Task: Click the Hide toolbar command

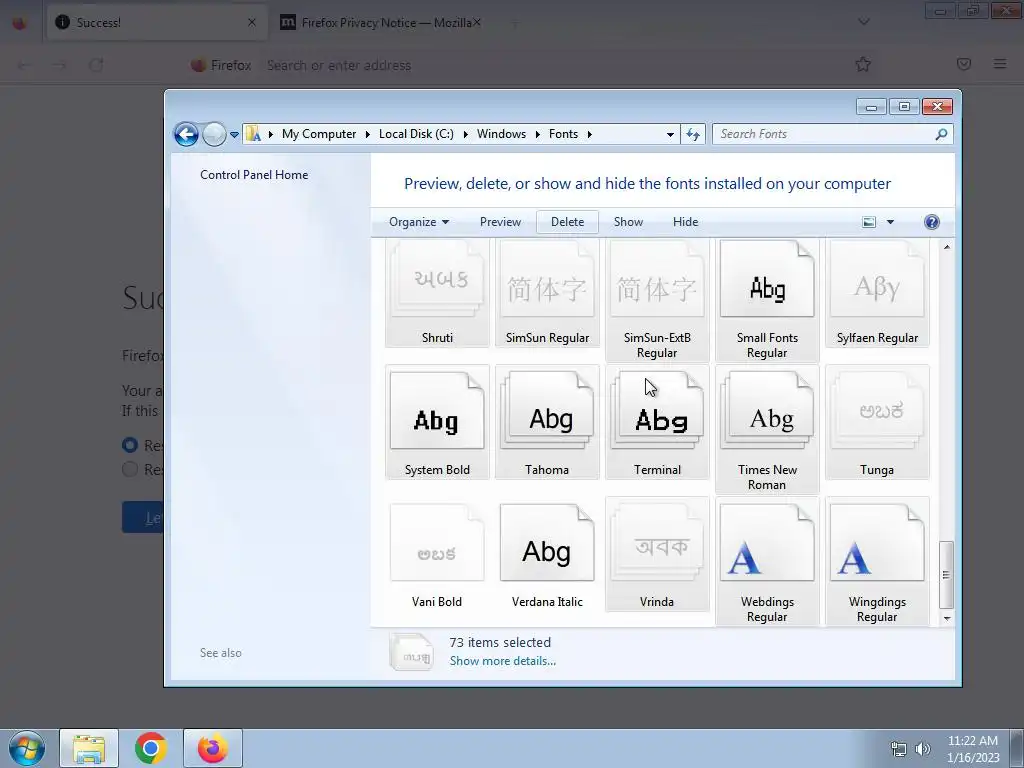Action: click(686, 222)
